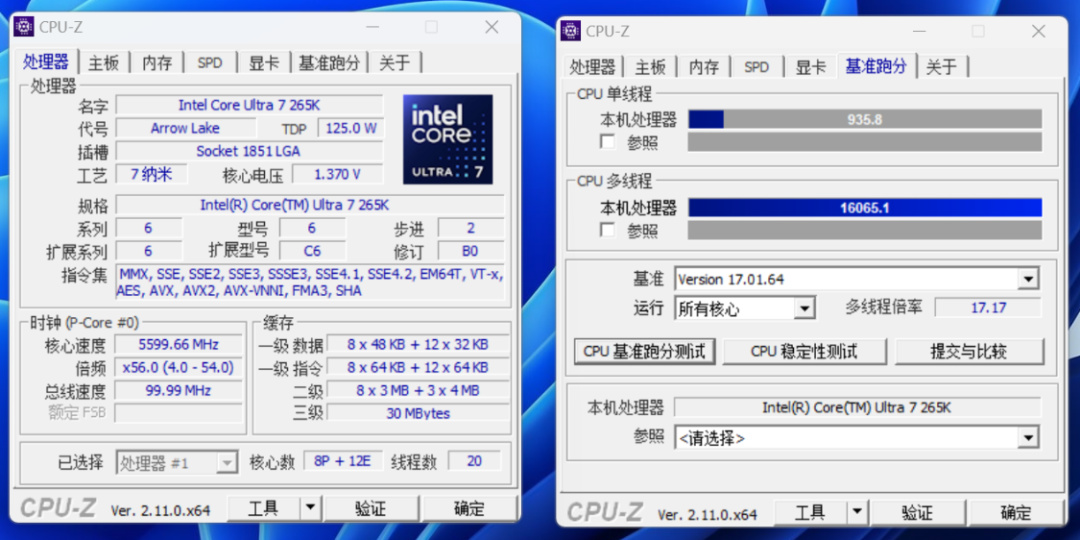The height and width of the screenshot is (540, 1080).
Task: Enable the 参照 checkbox under CPU 多线程
Action: pyautogui.click(x=607, y=230)
